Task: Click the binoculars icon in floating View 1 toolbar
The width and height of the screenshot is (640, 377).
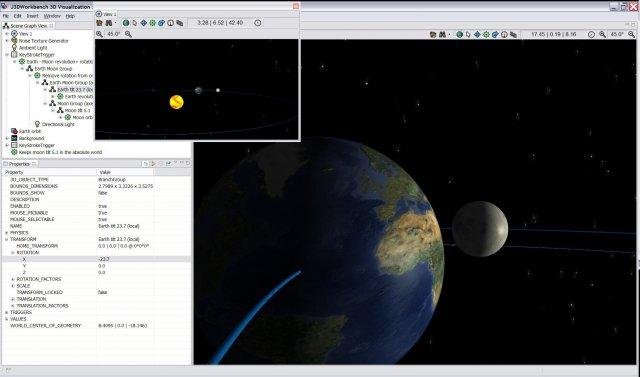Action: click(109, 23)
